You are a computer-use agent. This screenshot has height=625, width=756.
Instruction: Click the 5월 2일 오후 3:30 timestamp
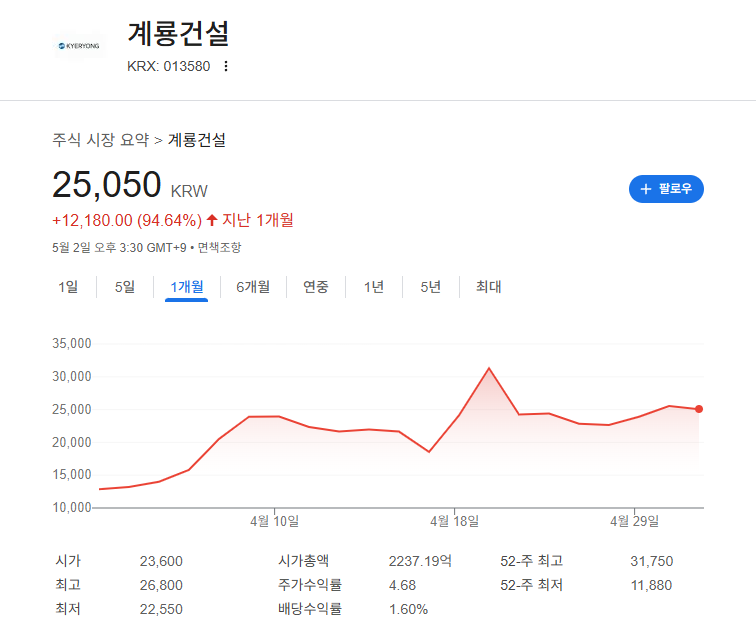[119, 248]
